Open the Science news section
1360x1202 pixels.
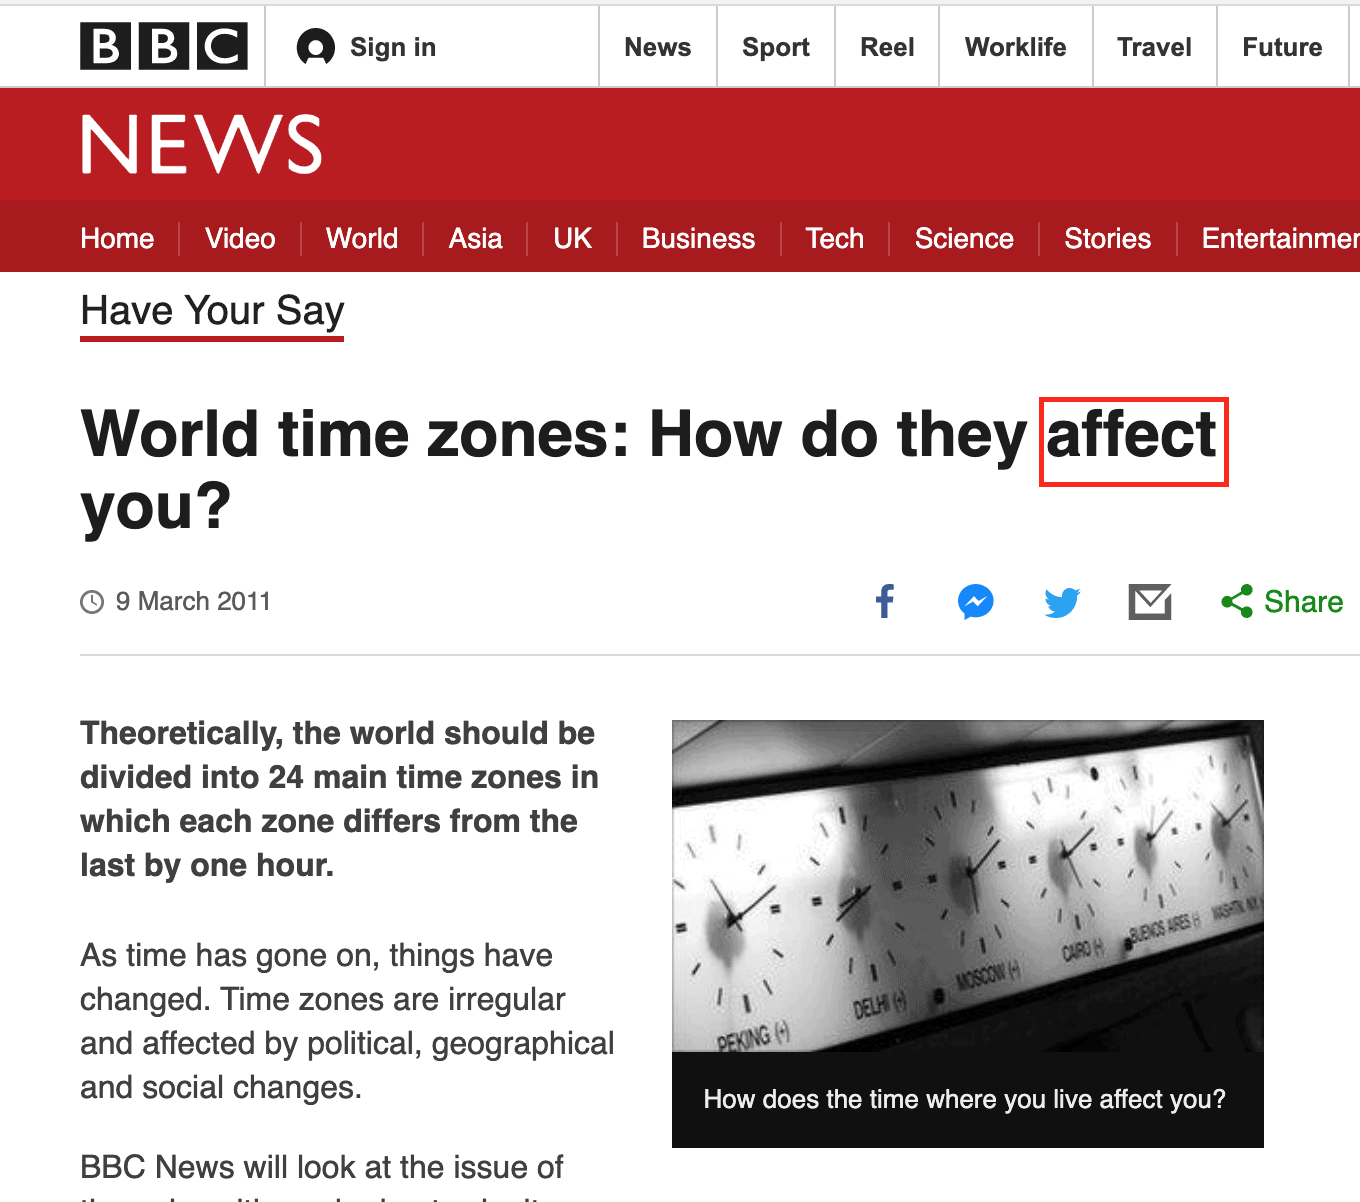click(963, 238)
